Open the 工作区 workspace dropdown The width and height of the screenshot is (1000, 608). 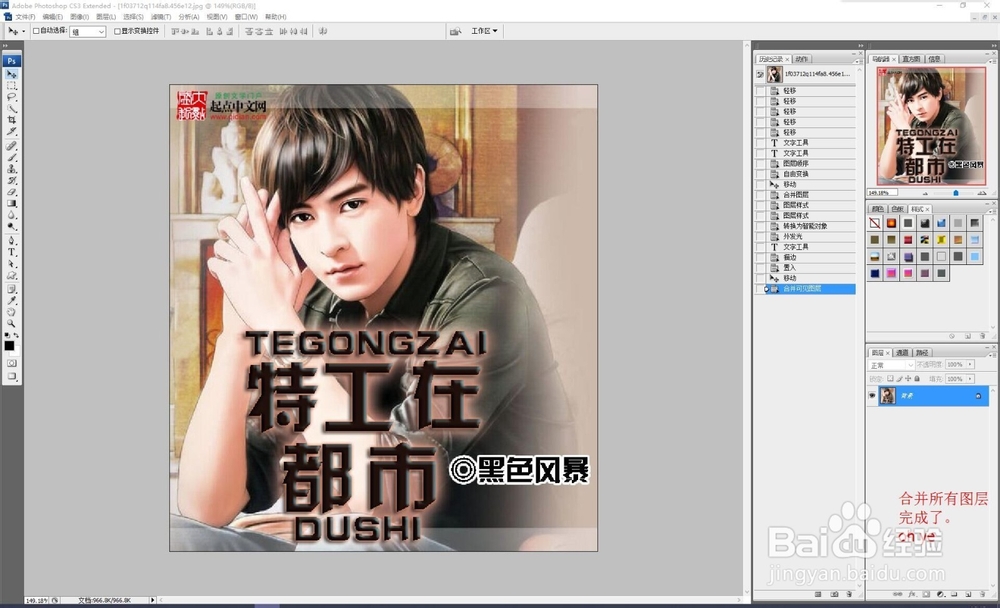pos(484,31)
